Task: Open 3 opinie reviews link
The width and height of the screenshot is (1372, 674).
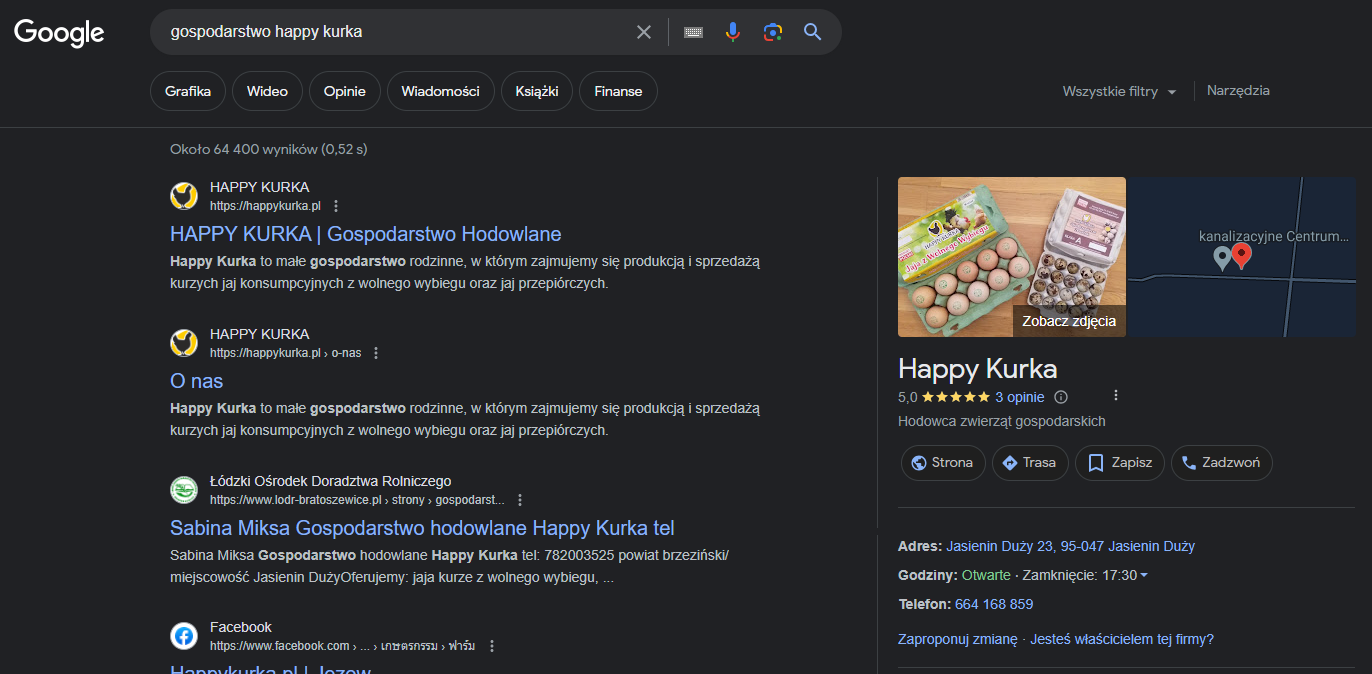Action: coord(1020,397)
